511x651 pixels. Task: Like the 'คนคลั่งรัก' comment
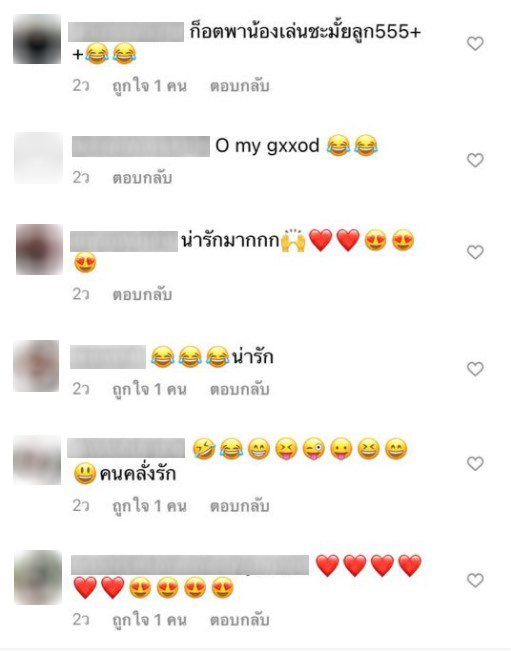[475, 463]
